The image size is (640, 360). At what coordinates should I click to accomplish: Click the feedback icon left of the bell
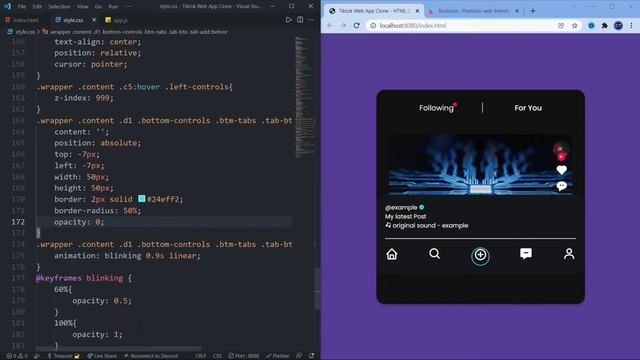(299, 356)
